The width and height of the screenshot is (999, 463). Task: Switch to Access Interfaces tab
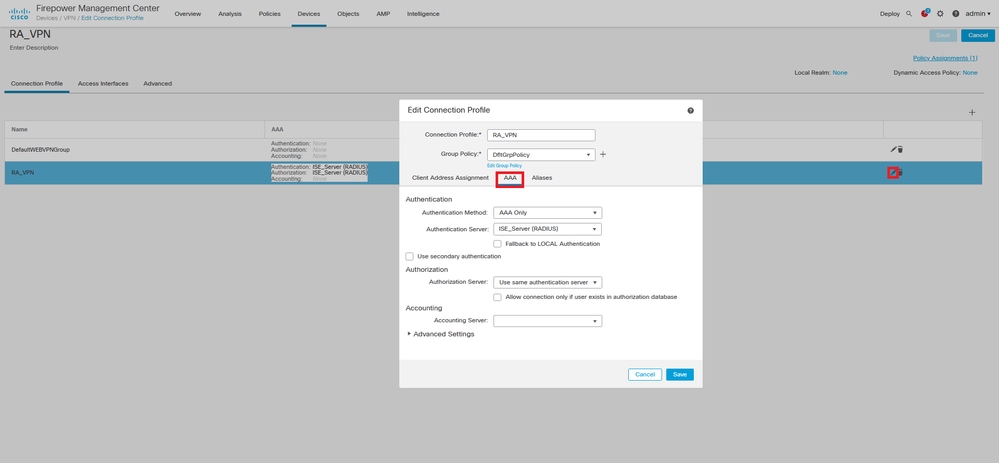pos(103,83)
